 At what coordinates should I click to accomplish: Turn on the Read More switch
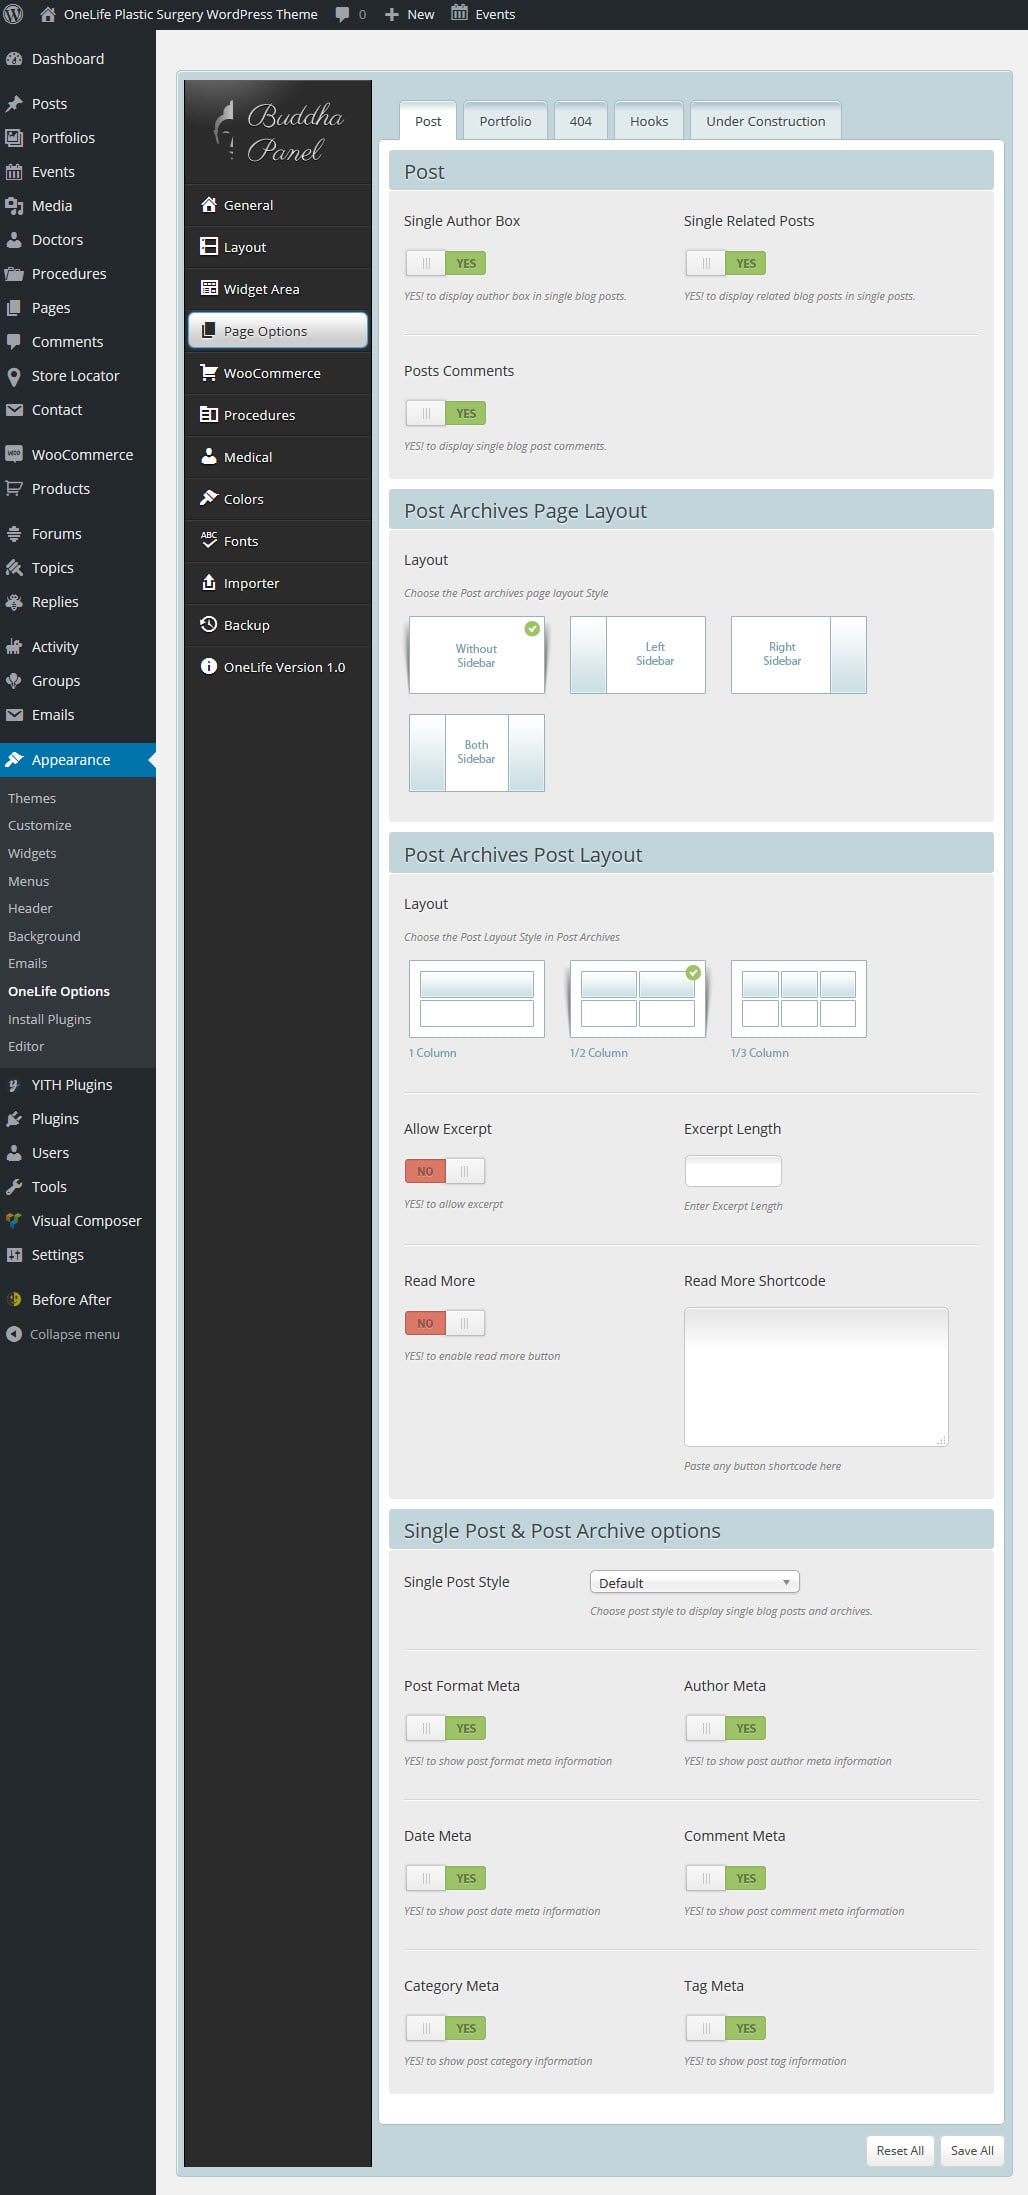point(445,1323)
